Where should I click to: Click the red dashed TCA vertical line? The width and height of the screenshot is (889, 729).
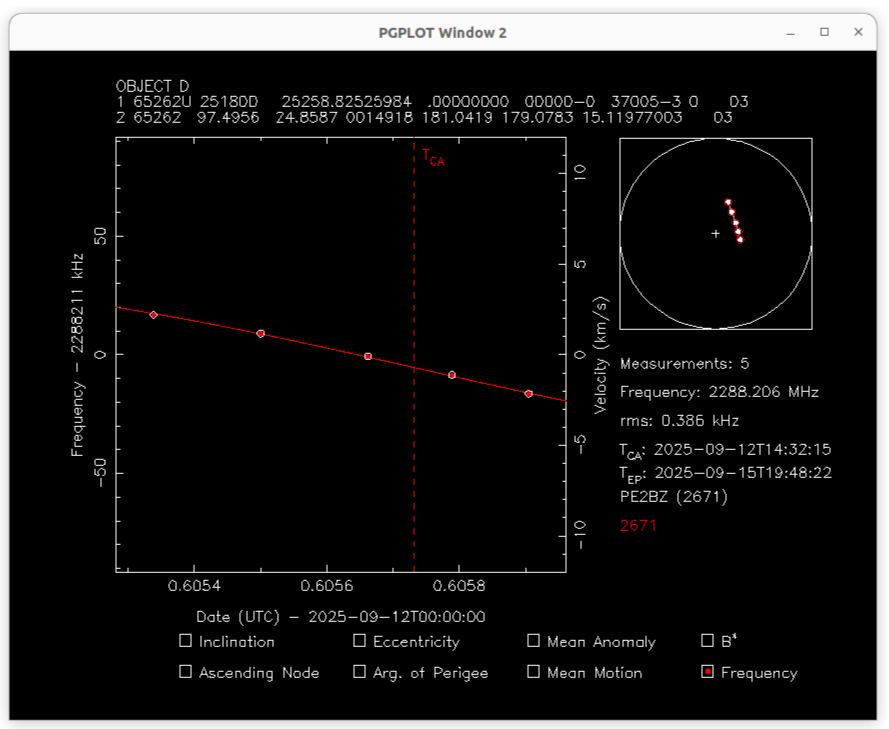[x=414, y=450]
